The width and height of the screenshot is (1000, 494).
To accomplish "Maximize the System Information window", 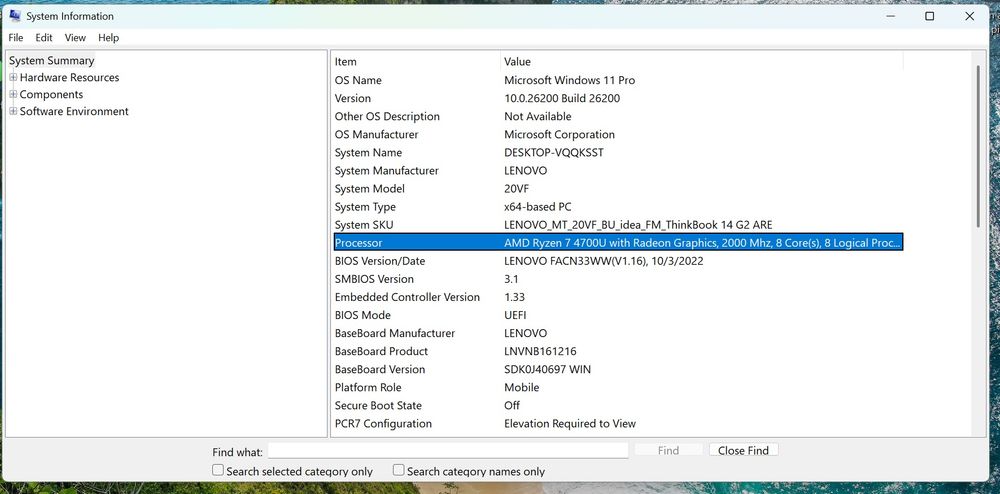I will pyautogui.click(x=929, y=16).
